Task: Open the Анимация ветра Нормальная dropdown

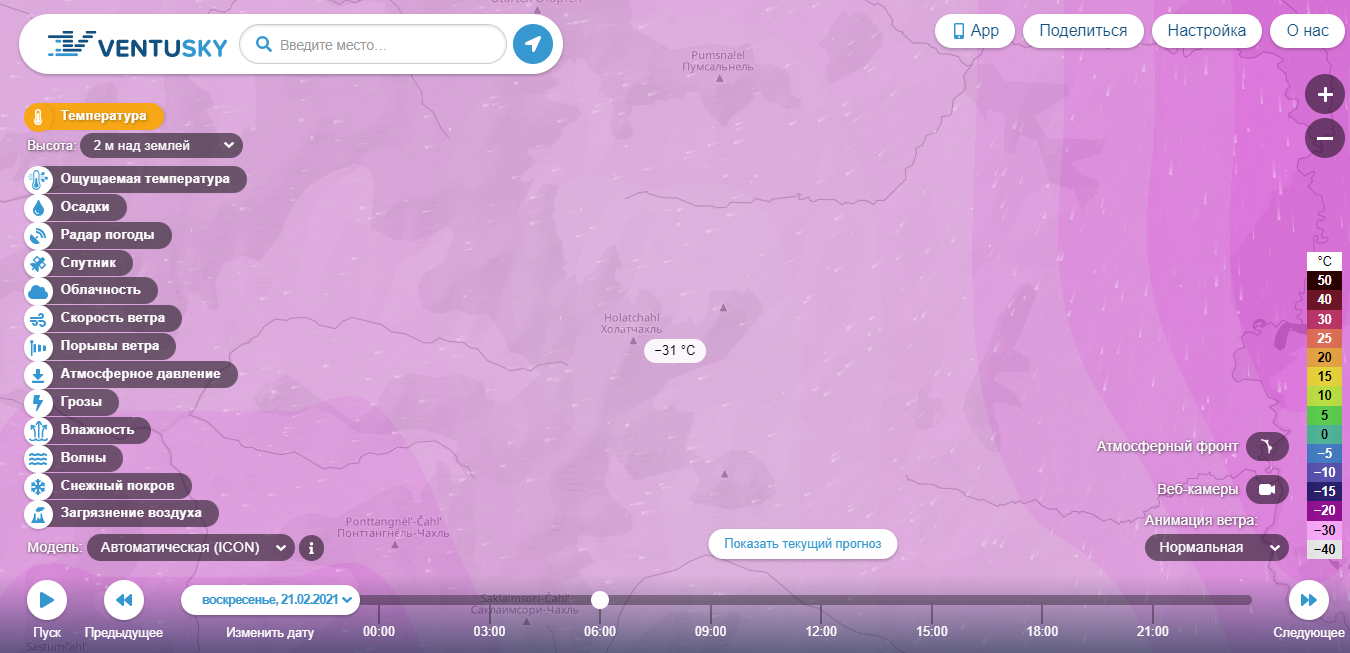Action: pyautogui.click(x=1216, y=547)
